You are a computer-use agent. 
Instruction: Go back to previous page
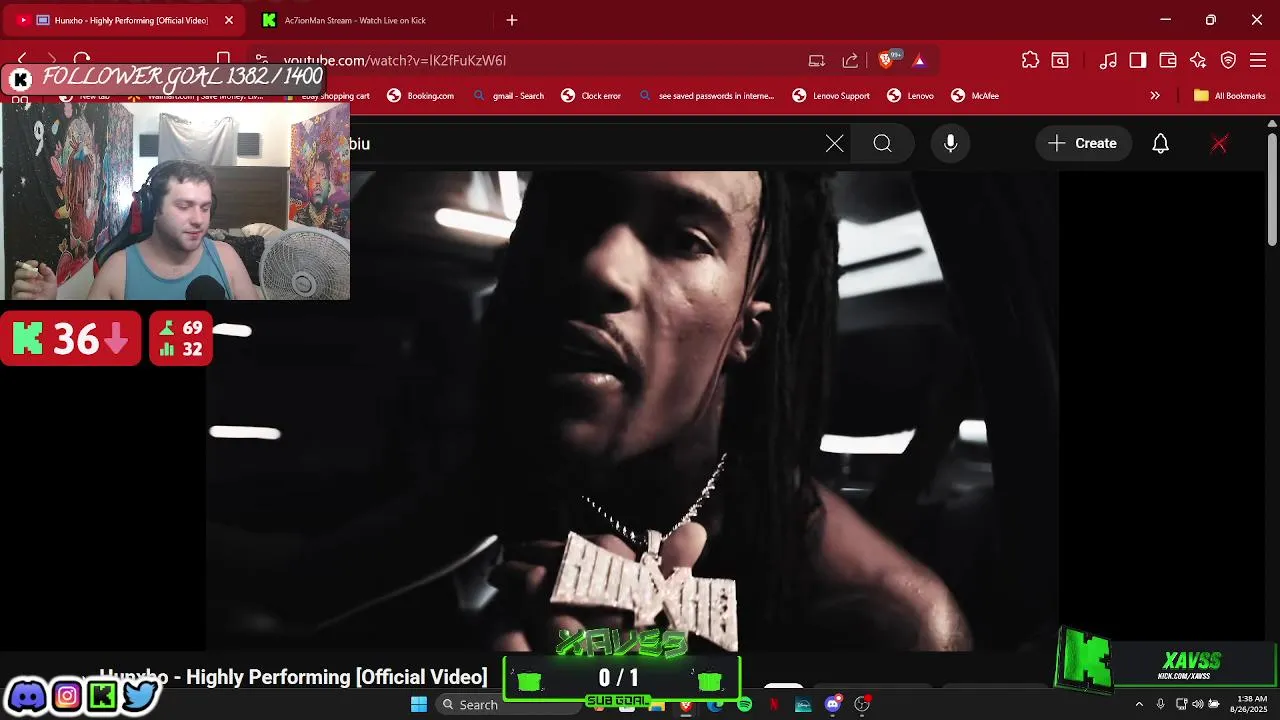(x=22, y=60)
